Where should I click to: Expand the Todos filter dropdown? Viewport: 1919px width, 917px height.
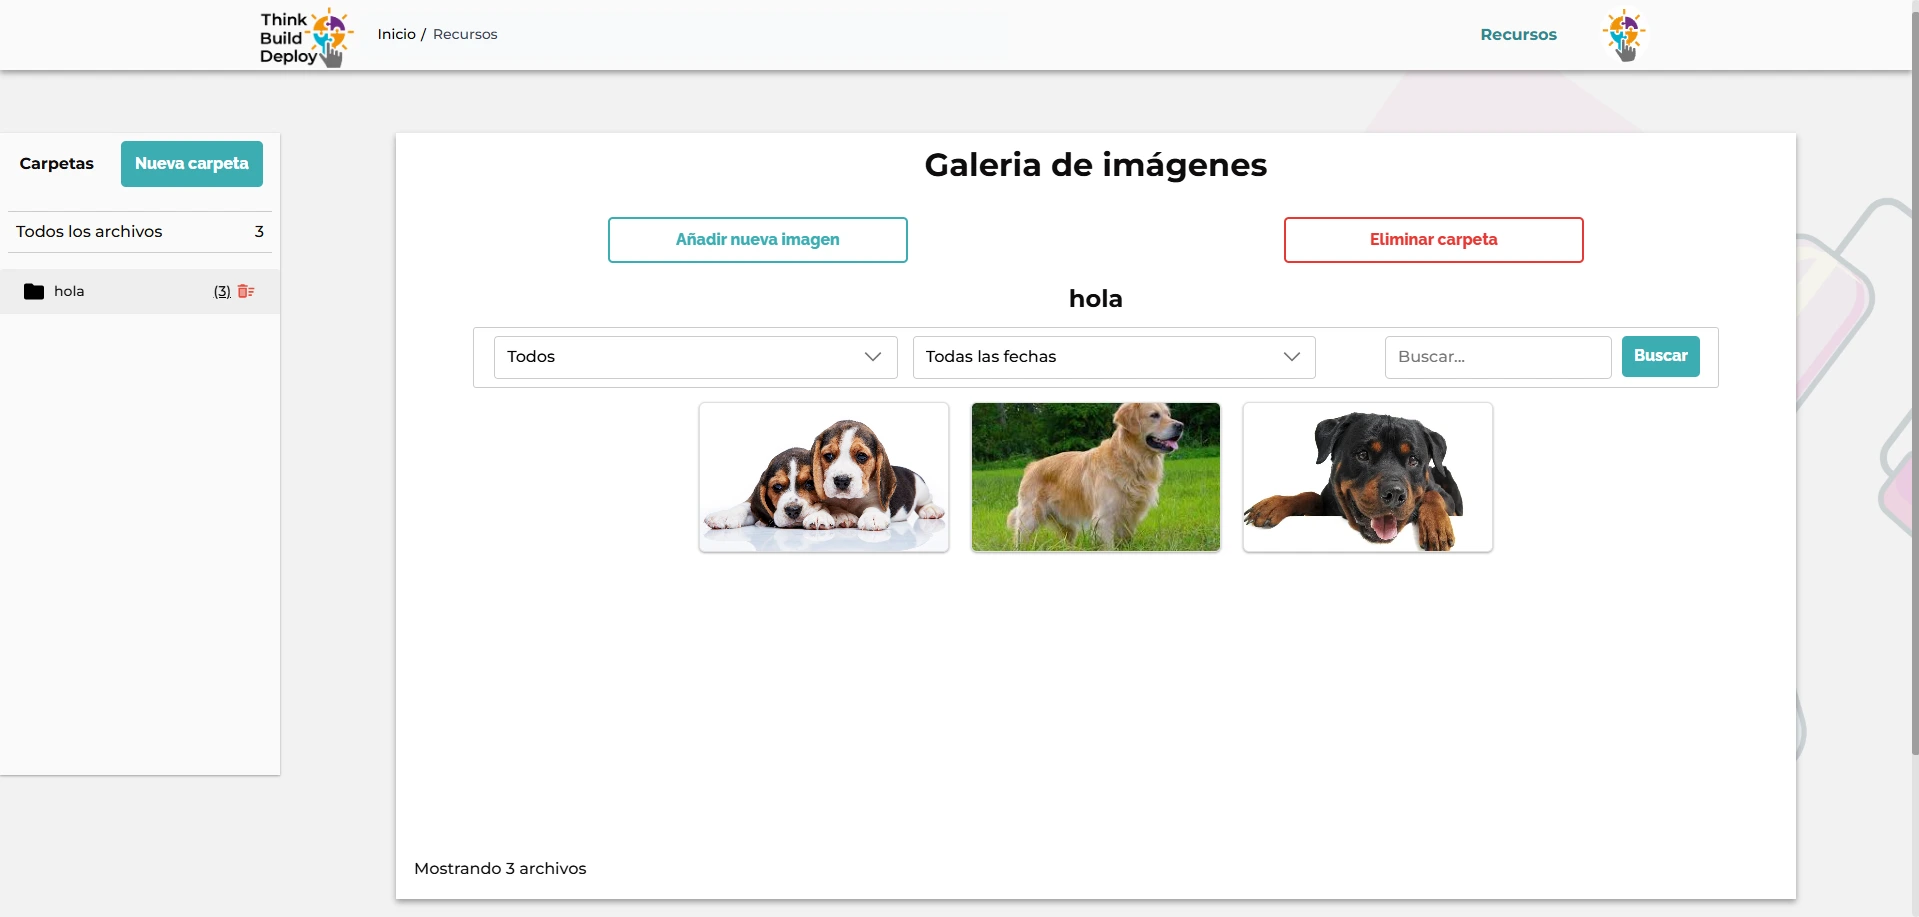tap(695, 357)
